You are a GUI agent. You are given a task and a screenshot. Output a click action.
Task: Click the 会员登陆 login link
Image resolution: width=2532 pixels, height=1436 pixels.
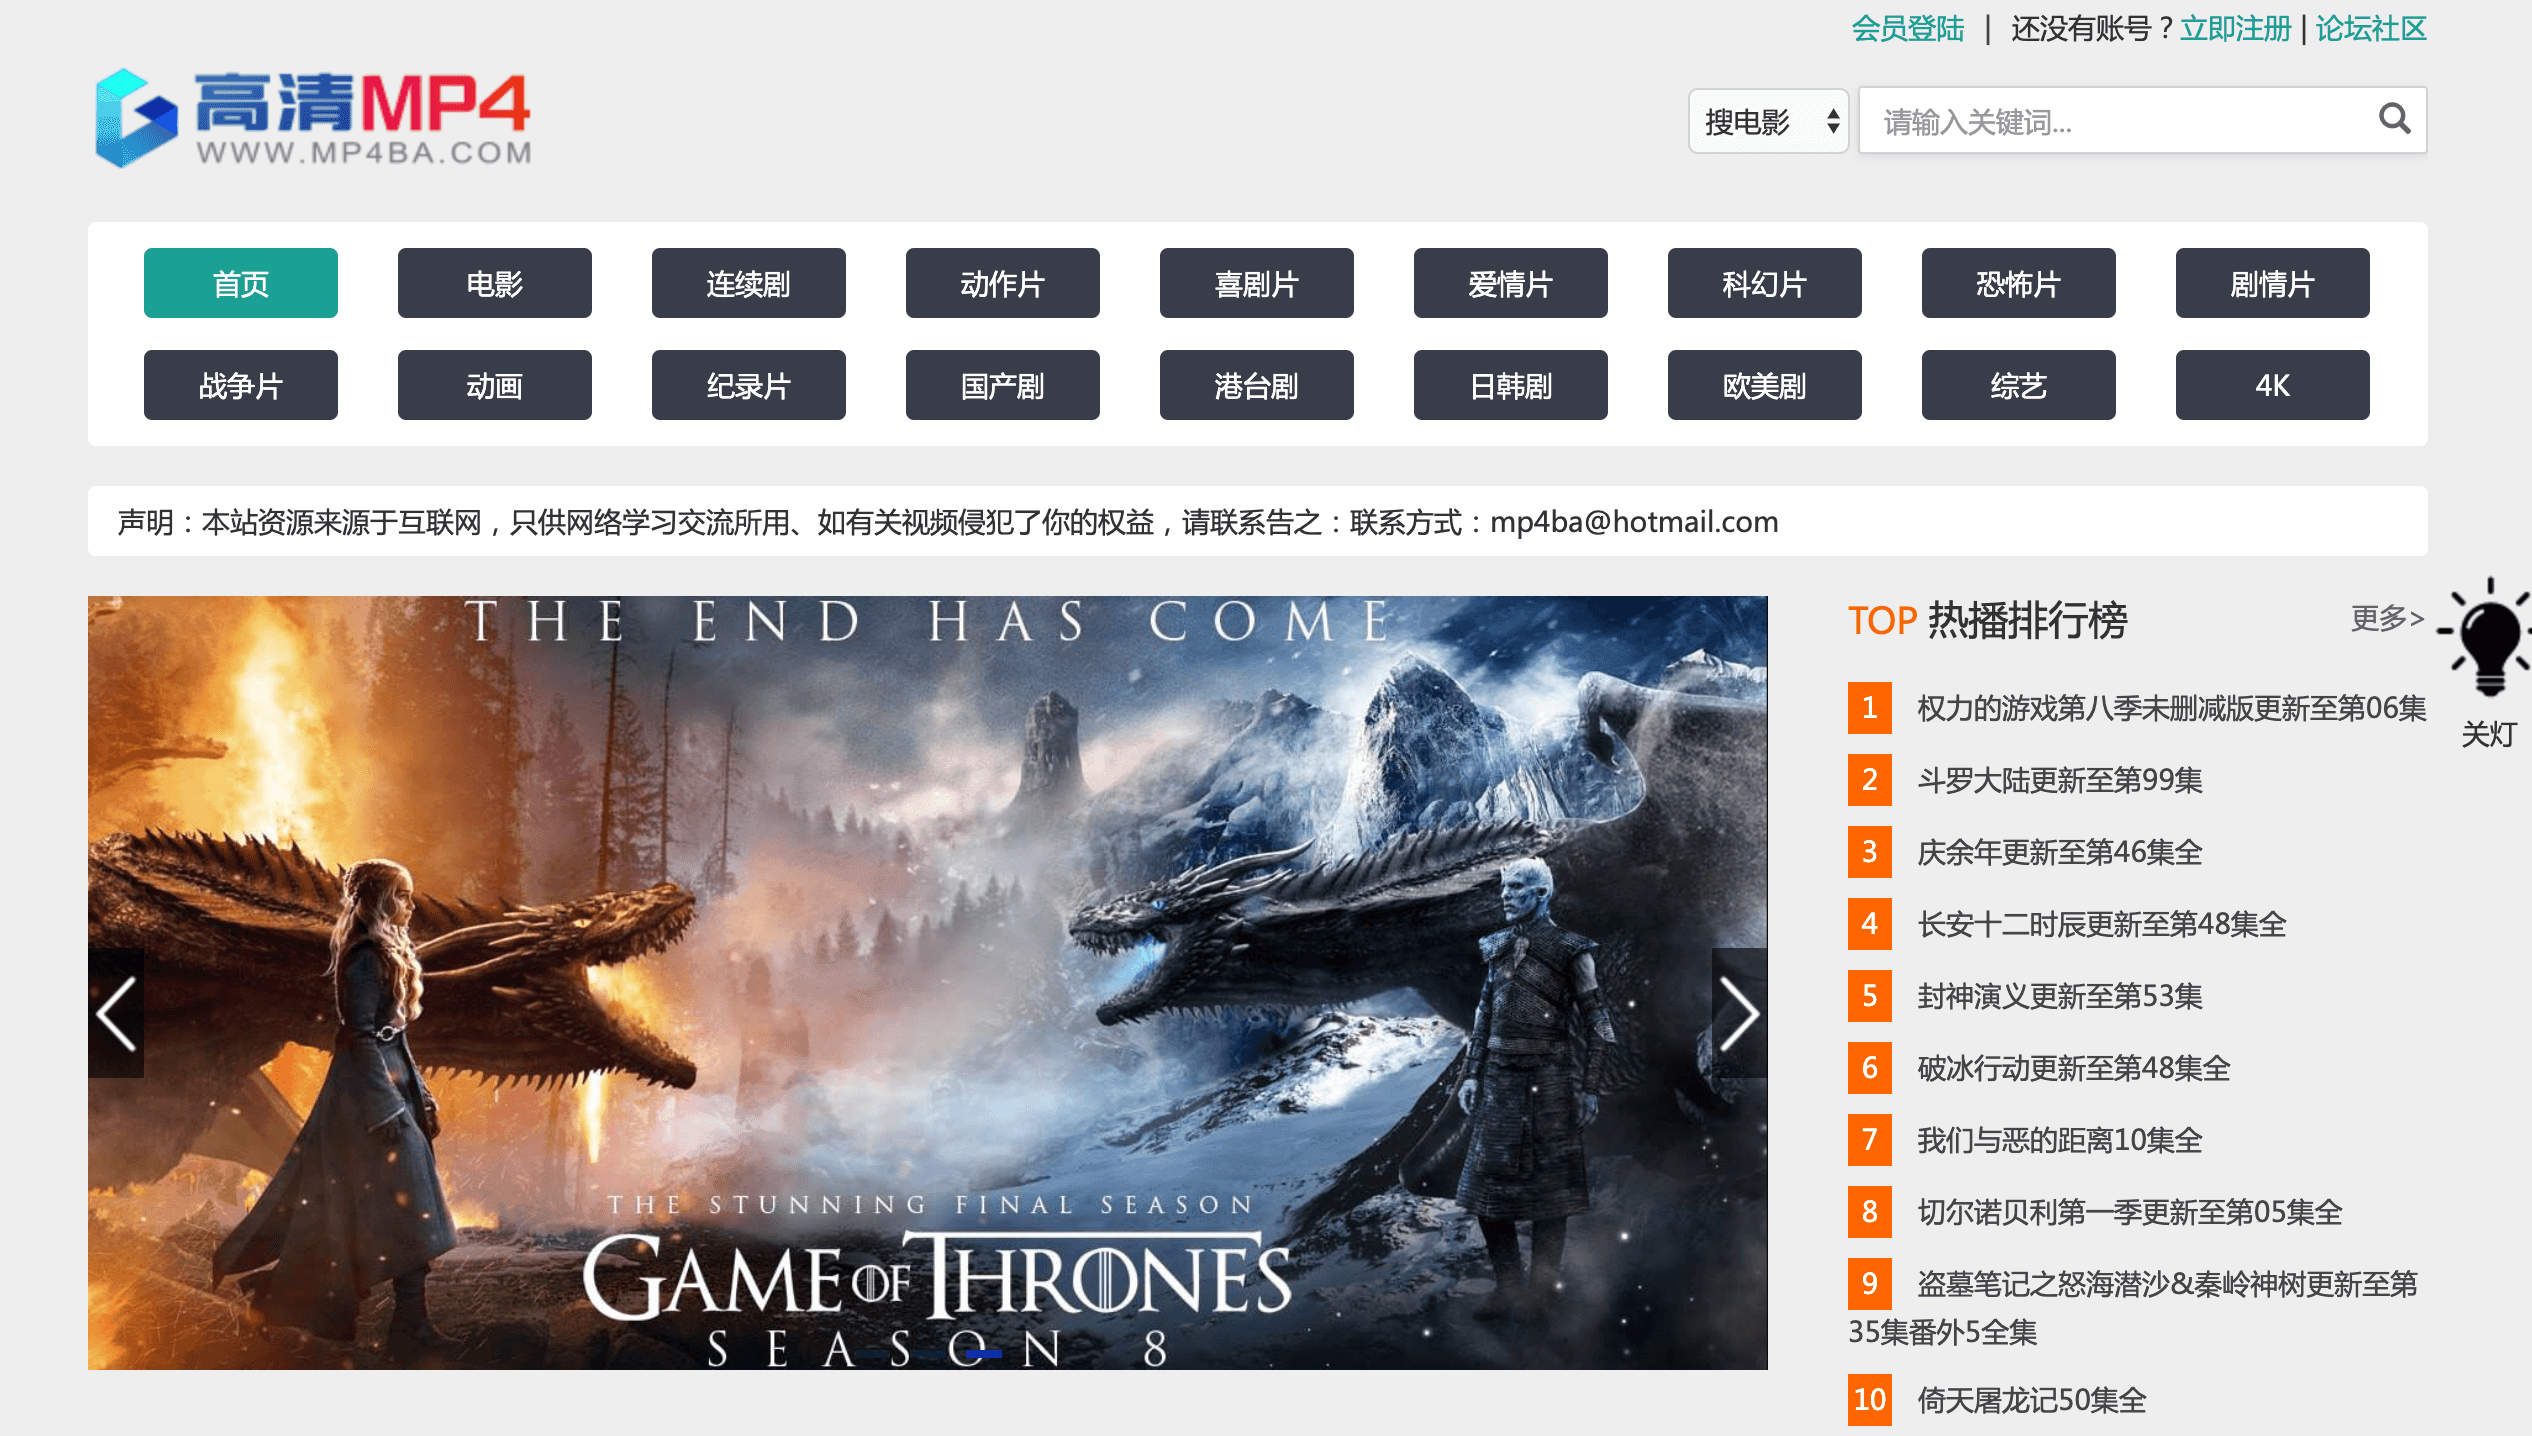pos(1907,29)
